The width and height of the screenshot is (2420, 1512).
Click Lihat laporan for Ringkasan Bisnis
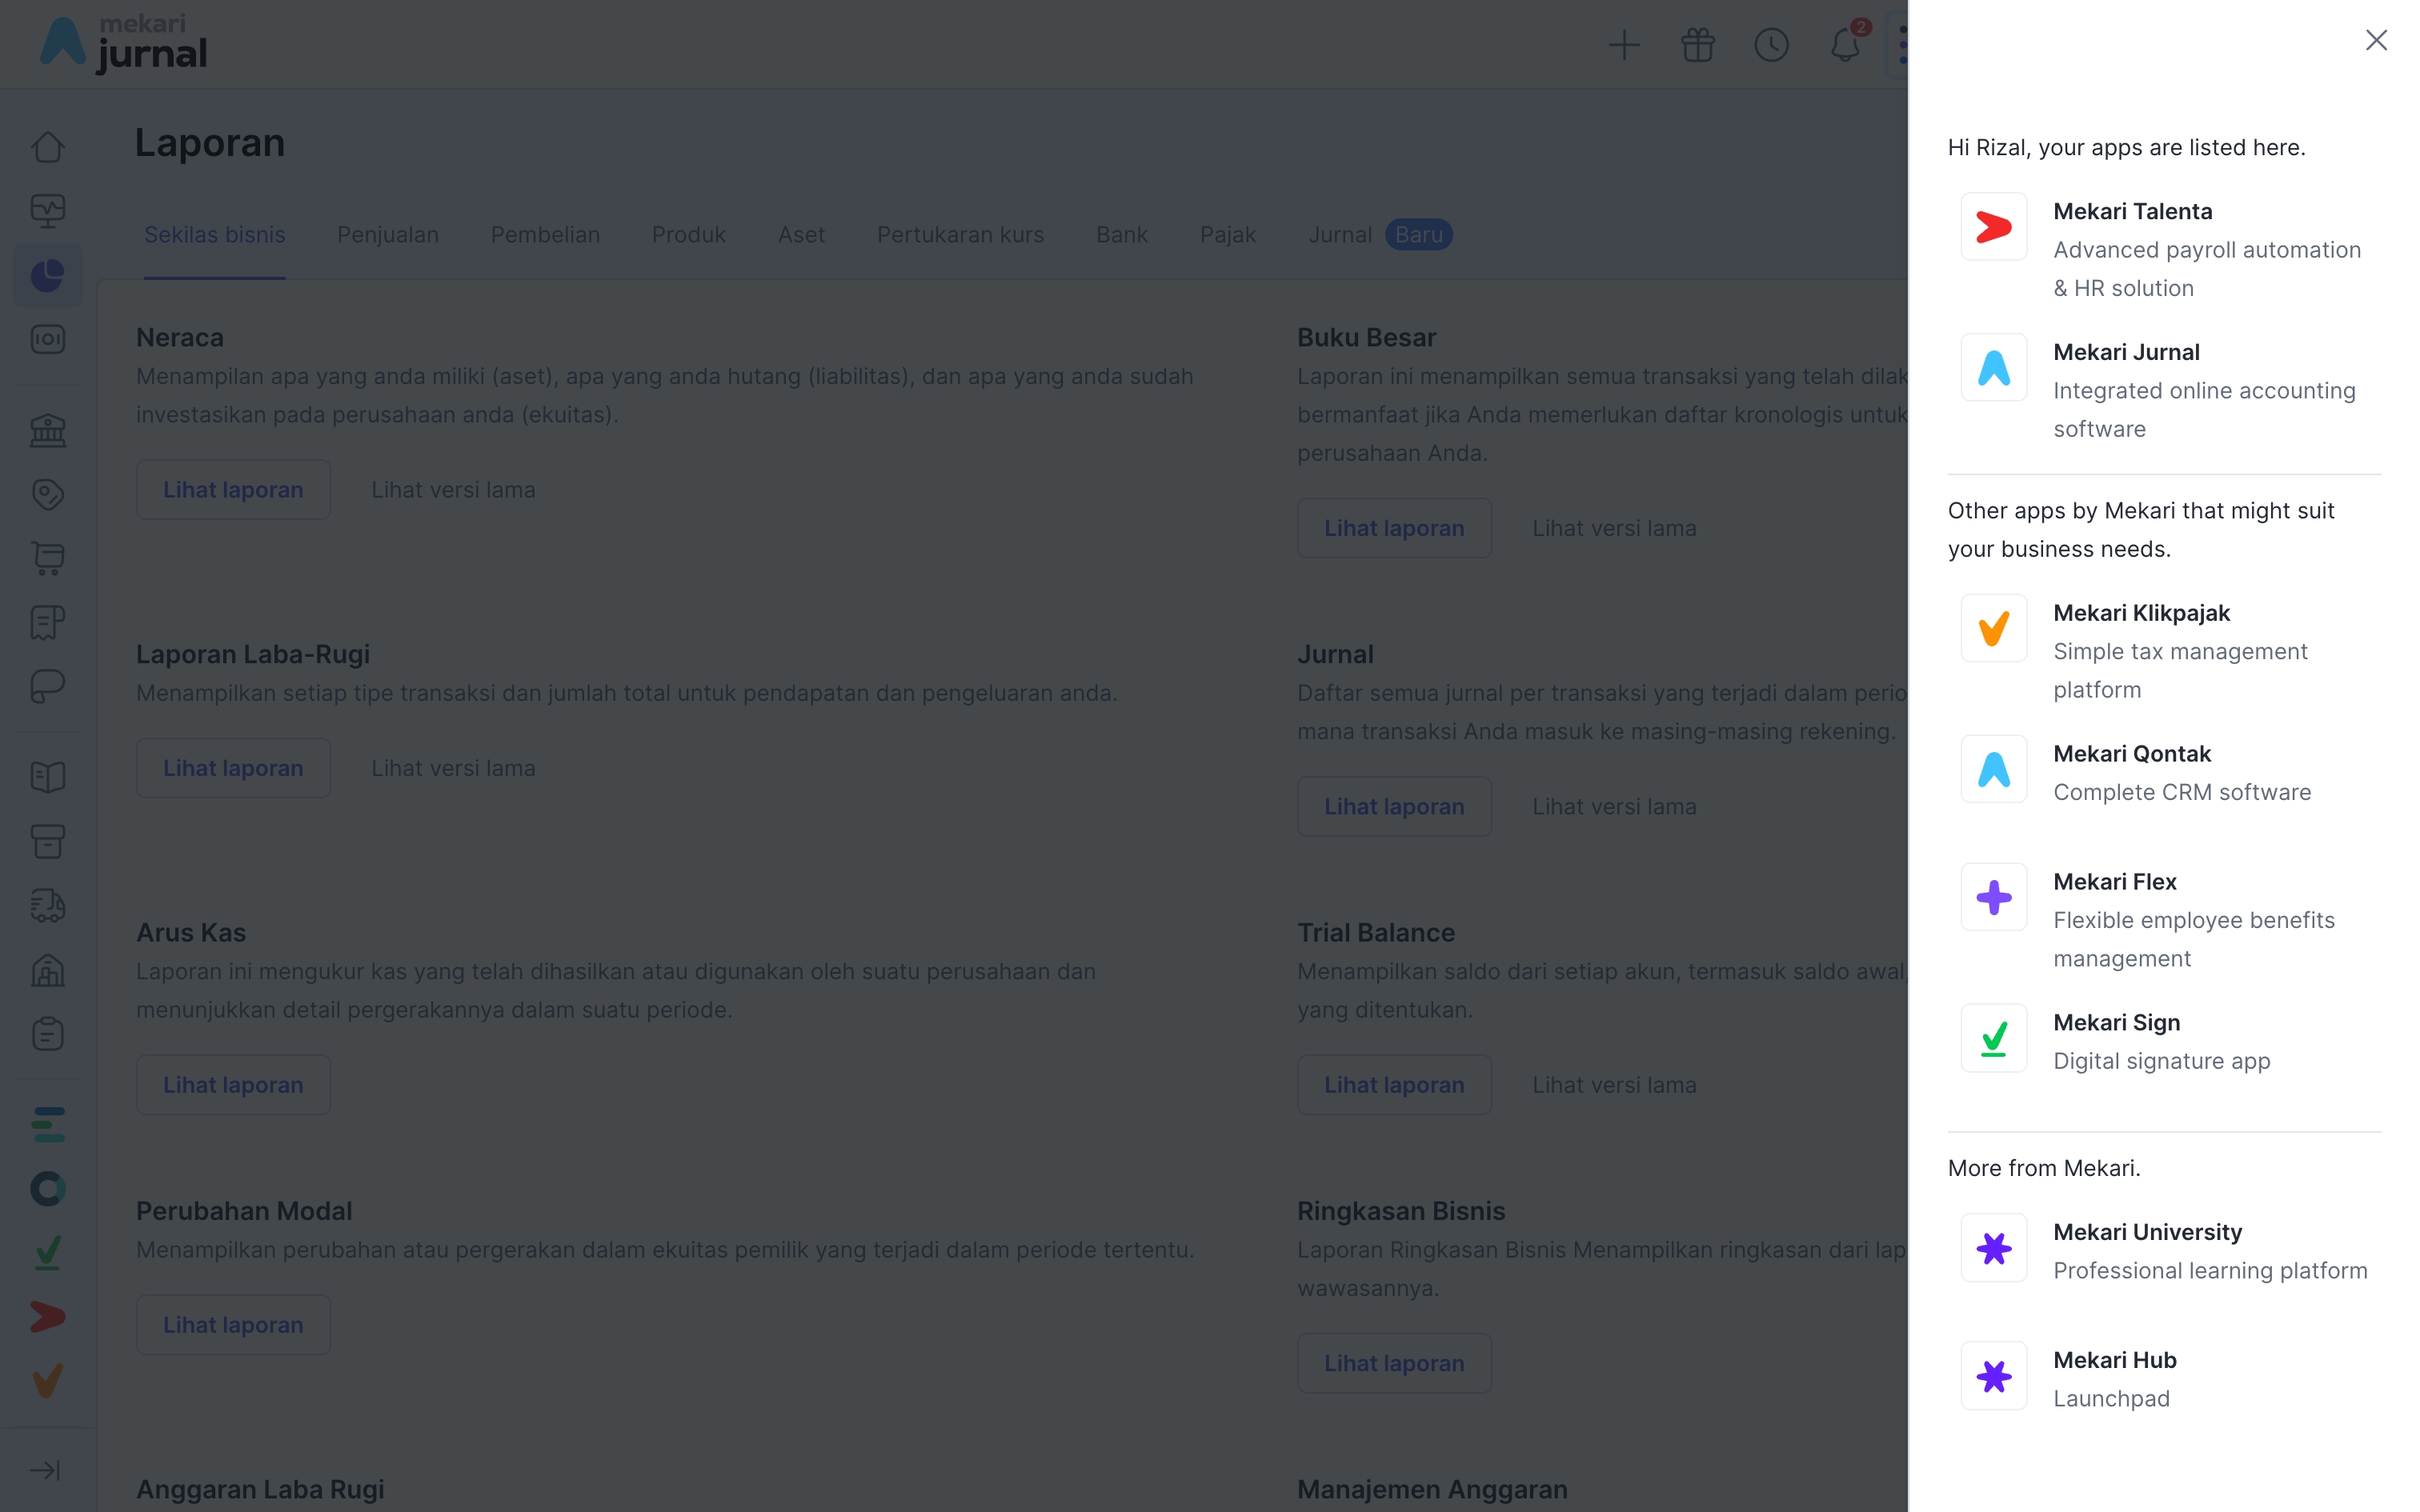pos(1394,1363)
